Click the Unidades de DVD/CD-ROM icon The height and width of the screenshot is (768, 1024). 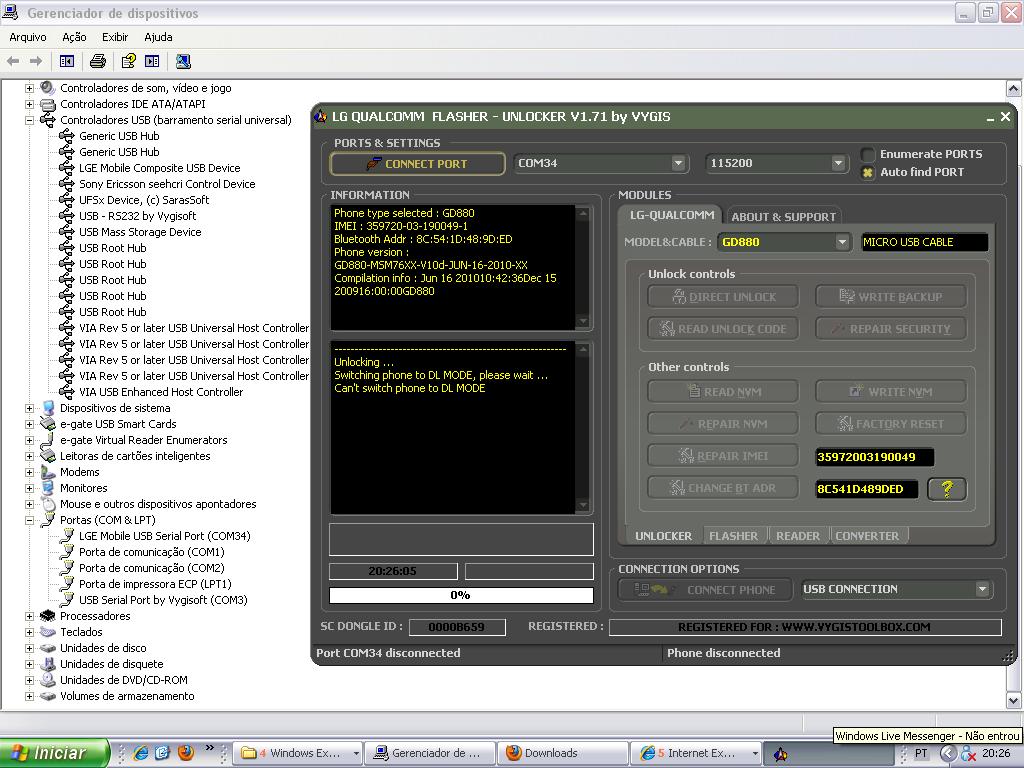[x=48, y=680]
